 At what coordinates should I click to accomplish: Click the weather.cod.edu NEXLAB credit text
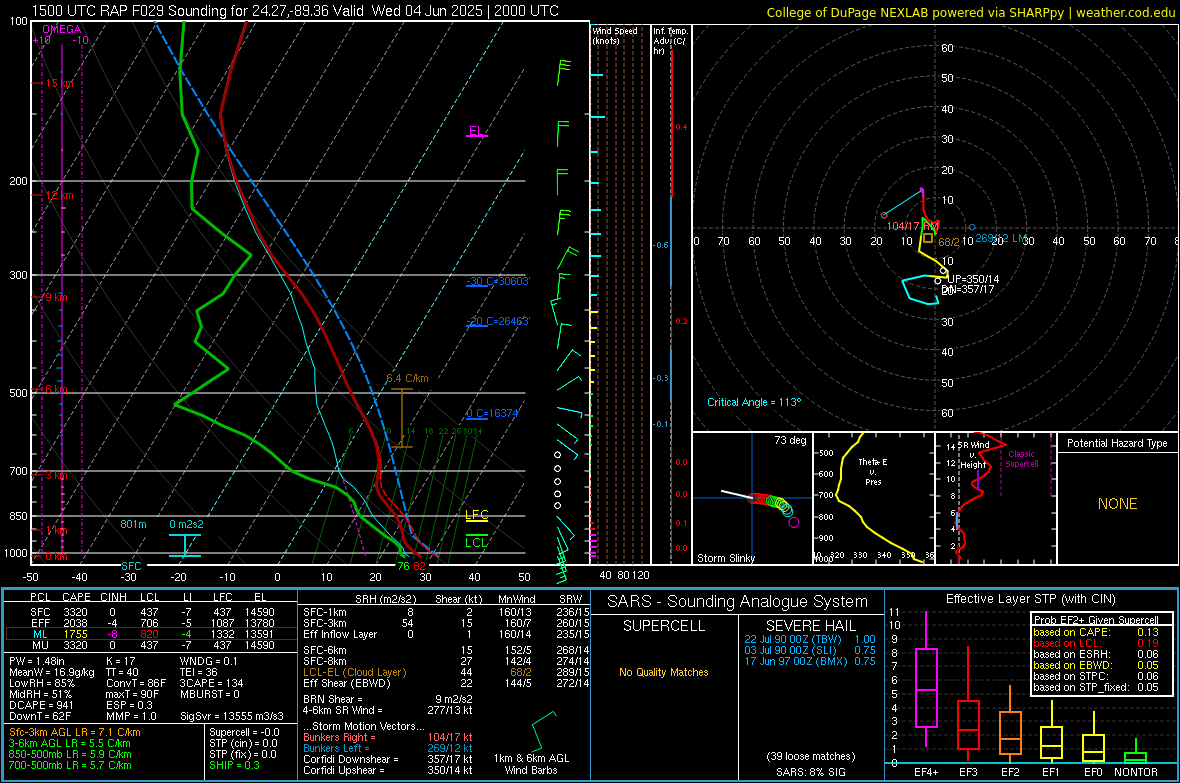tap(970, 12)
